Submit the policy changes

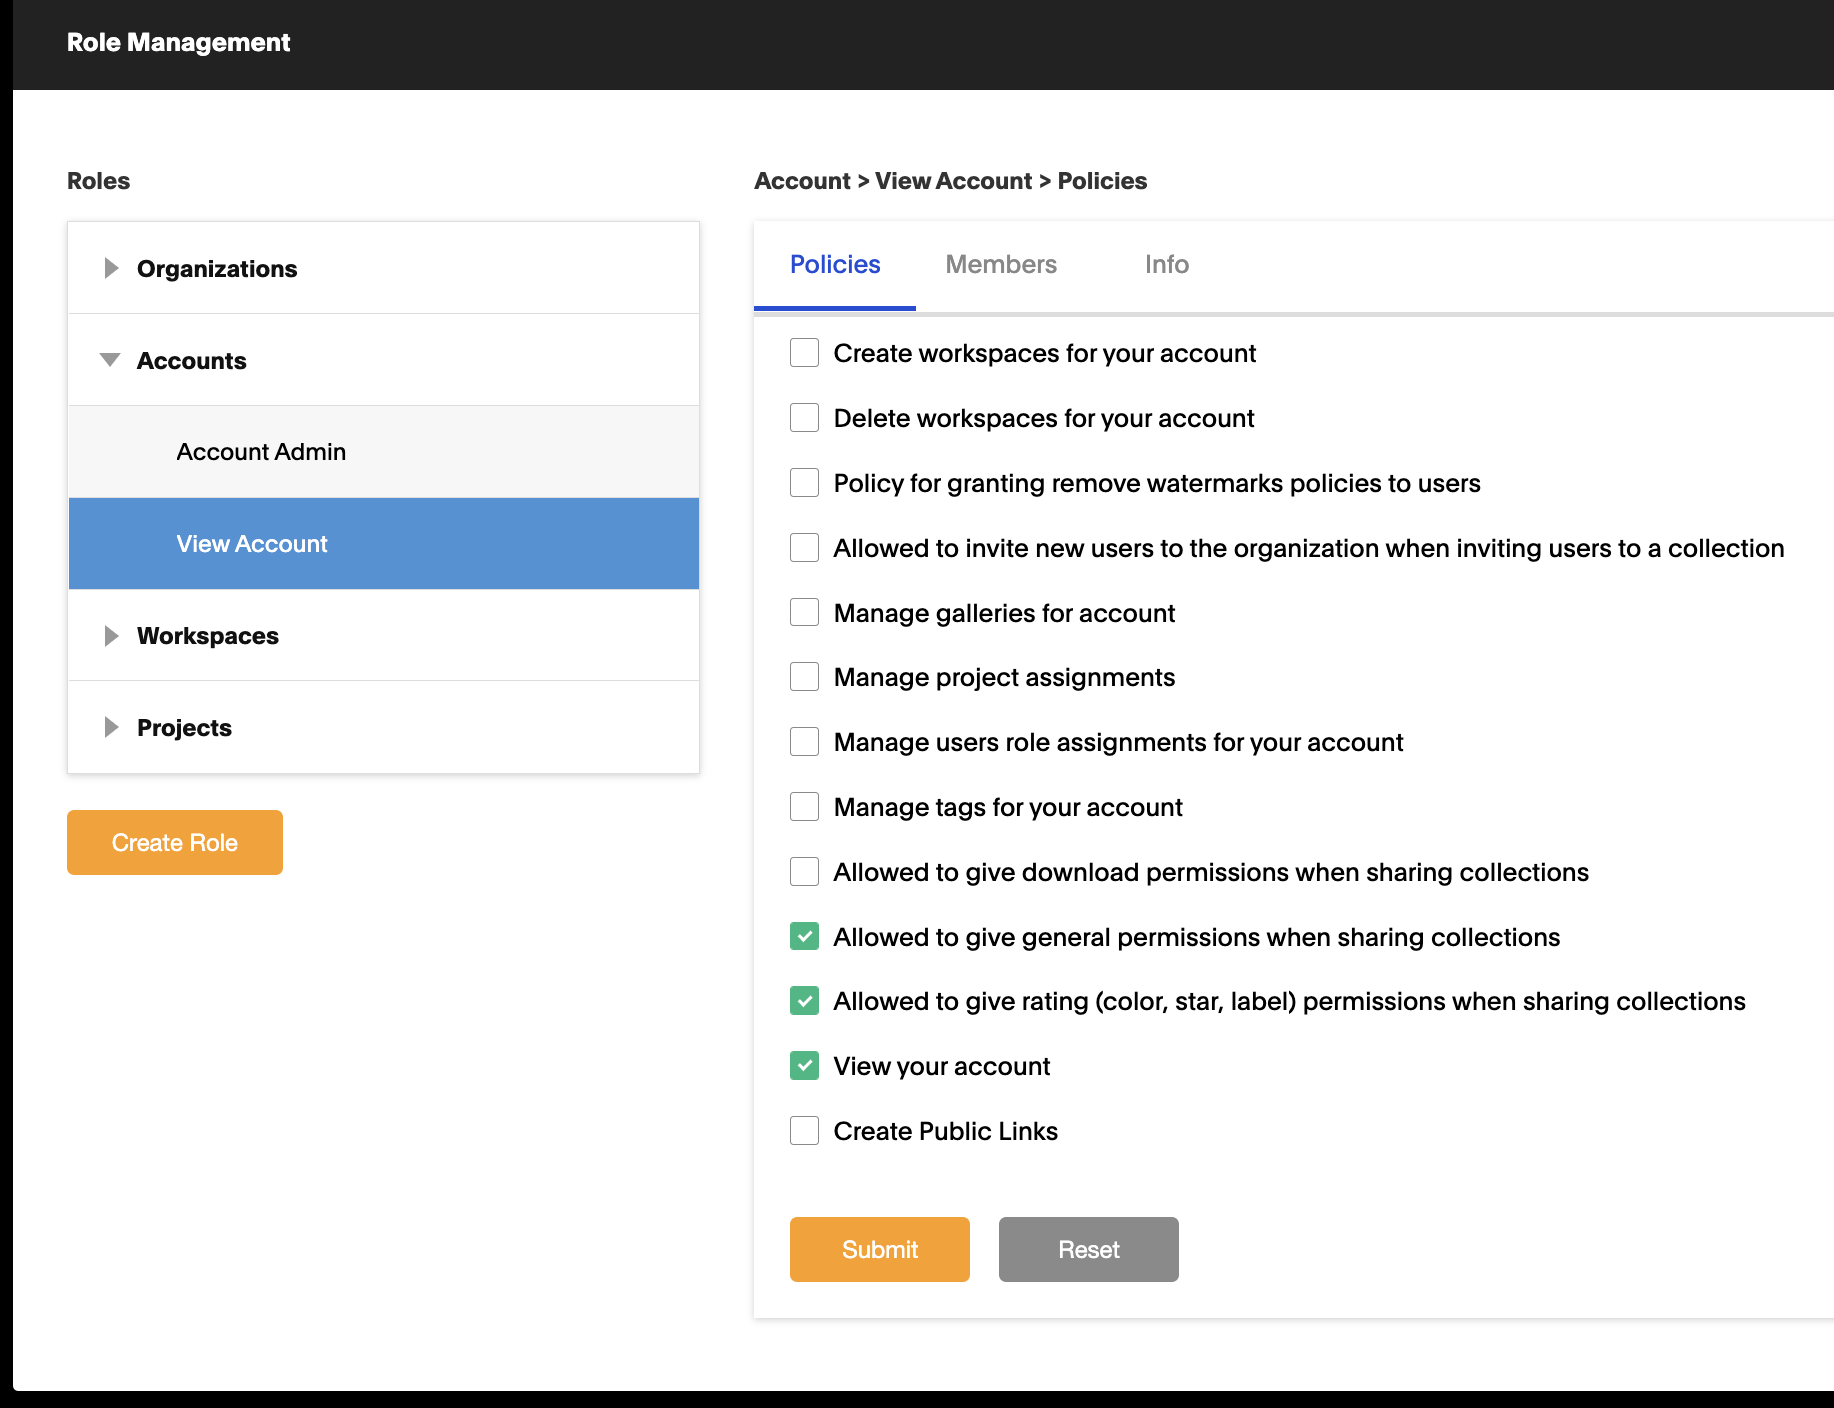tap(880, 1249)
